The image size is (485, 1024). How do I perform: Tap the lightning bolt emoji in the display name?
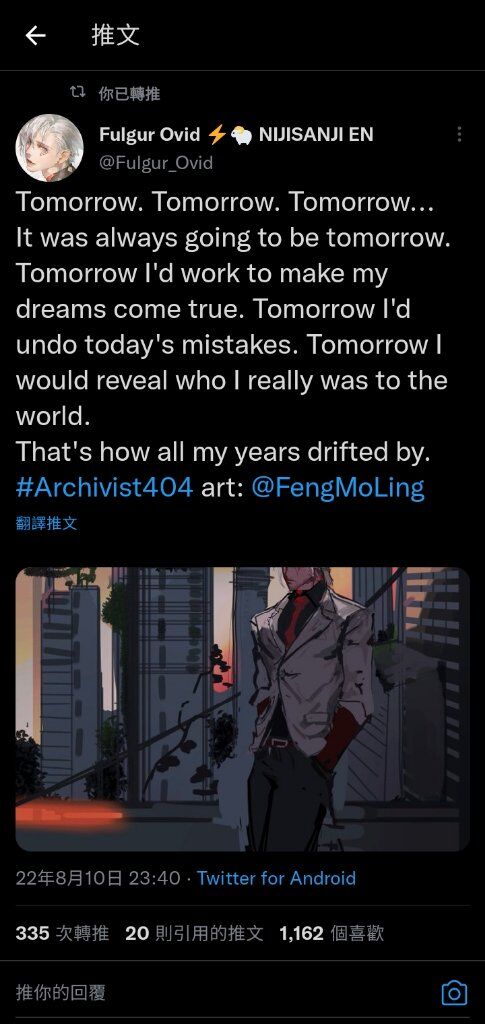pyautogui.click(x=217, y=135)
